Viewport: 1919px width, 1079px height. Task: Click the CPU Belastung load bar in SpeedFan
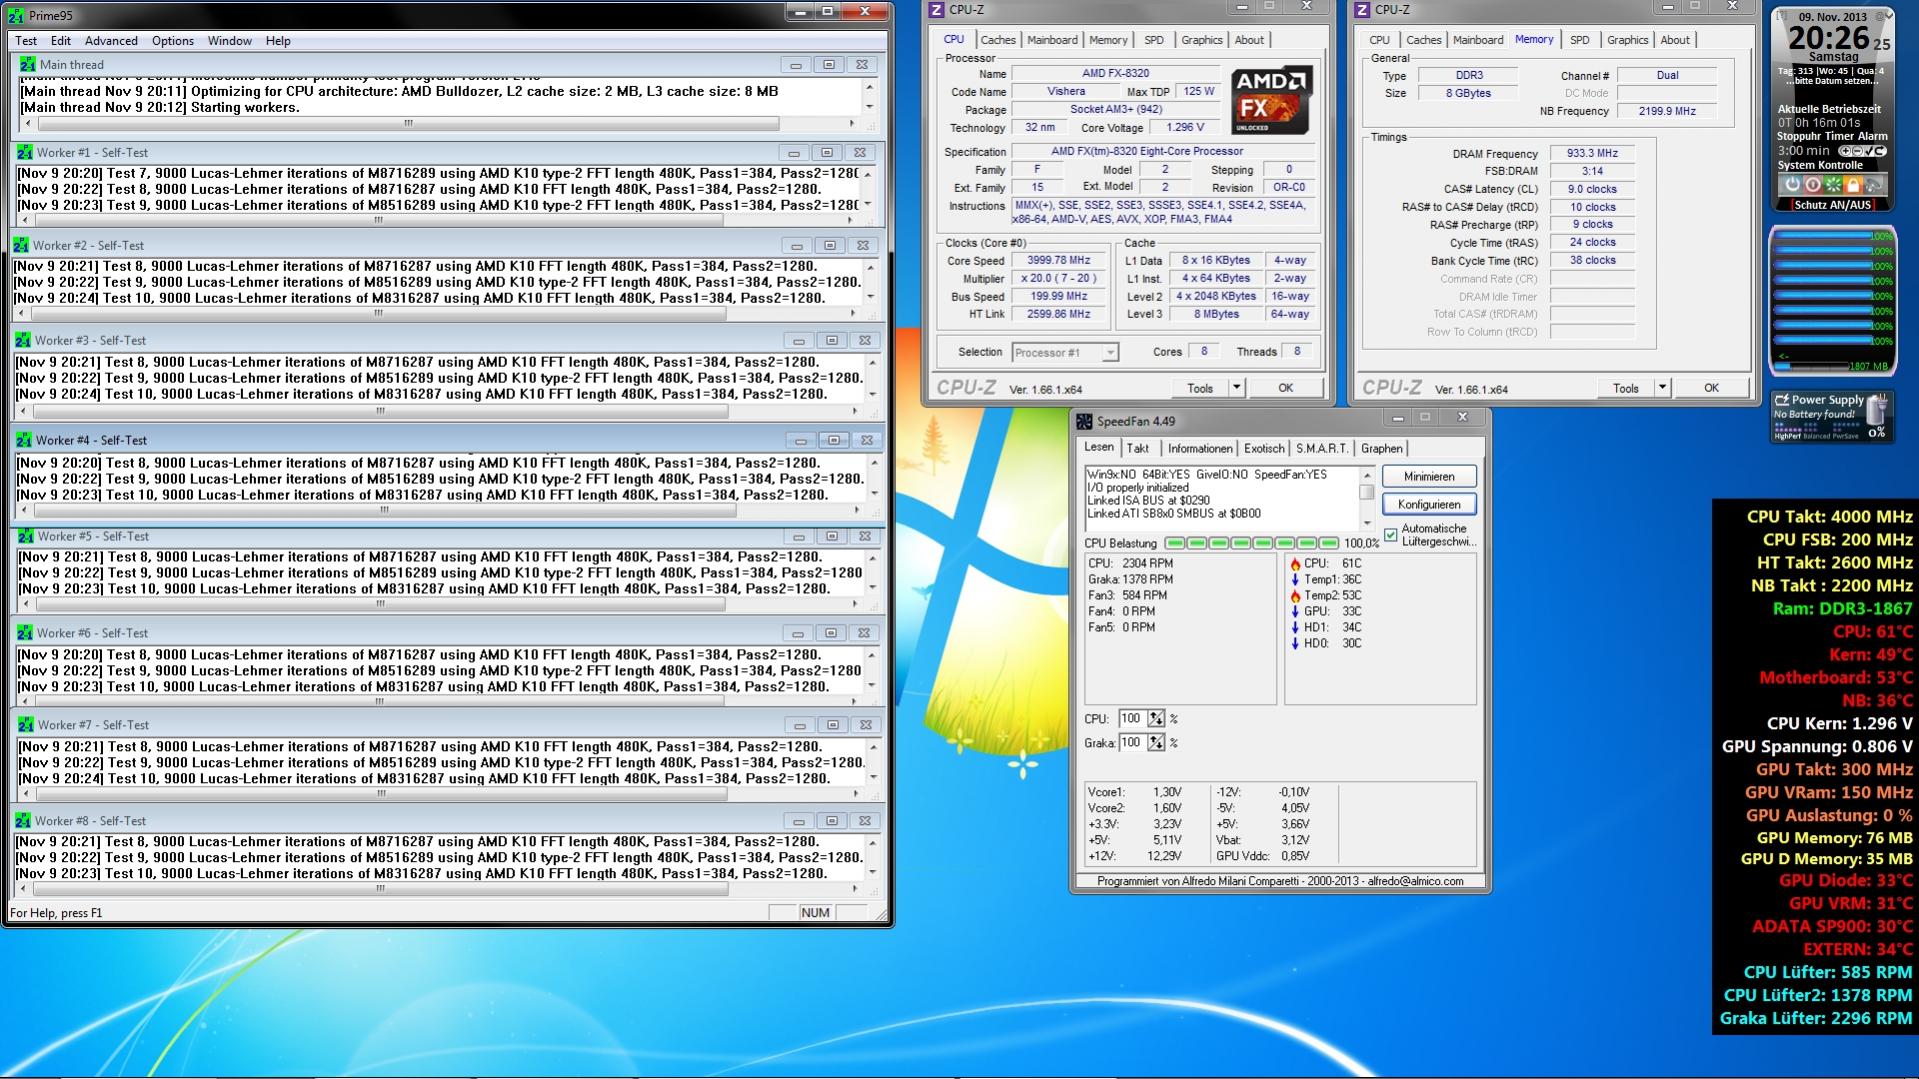[x=1251, y=543]
